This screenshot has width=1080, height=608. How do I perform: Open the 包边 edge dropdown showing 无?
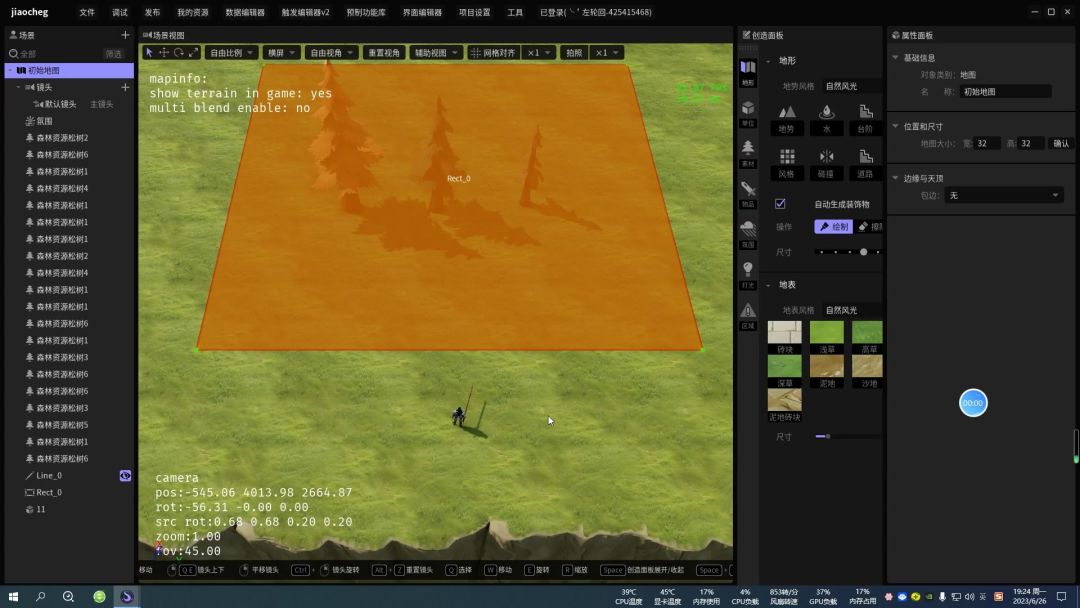click(x=1004, y=196)
